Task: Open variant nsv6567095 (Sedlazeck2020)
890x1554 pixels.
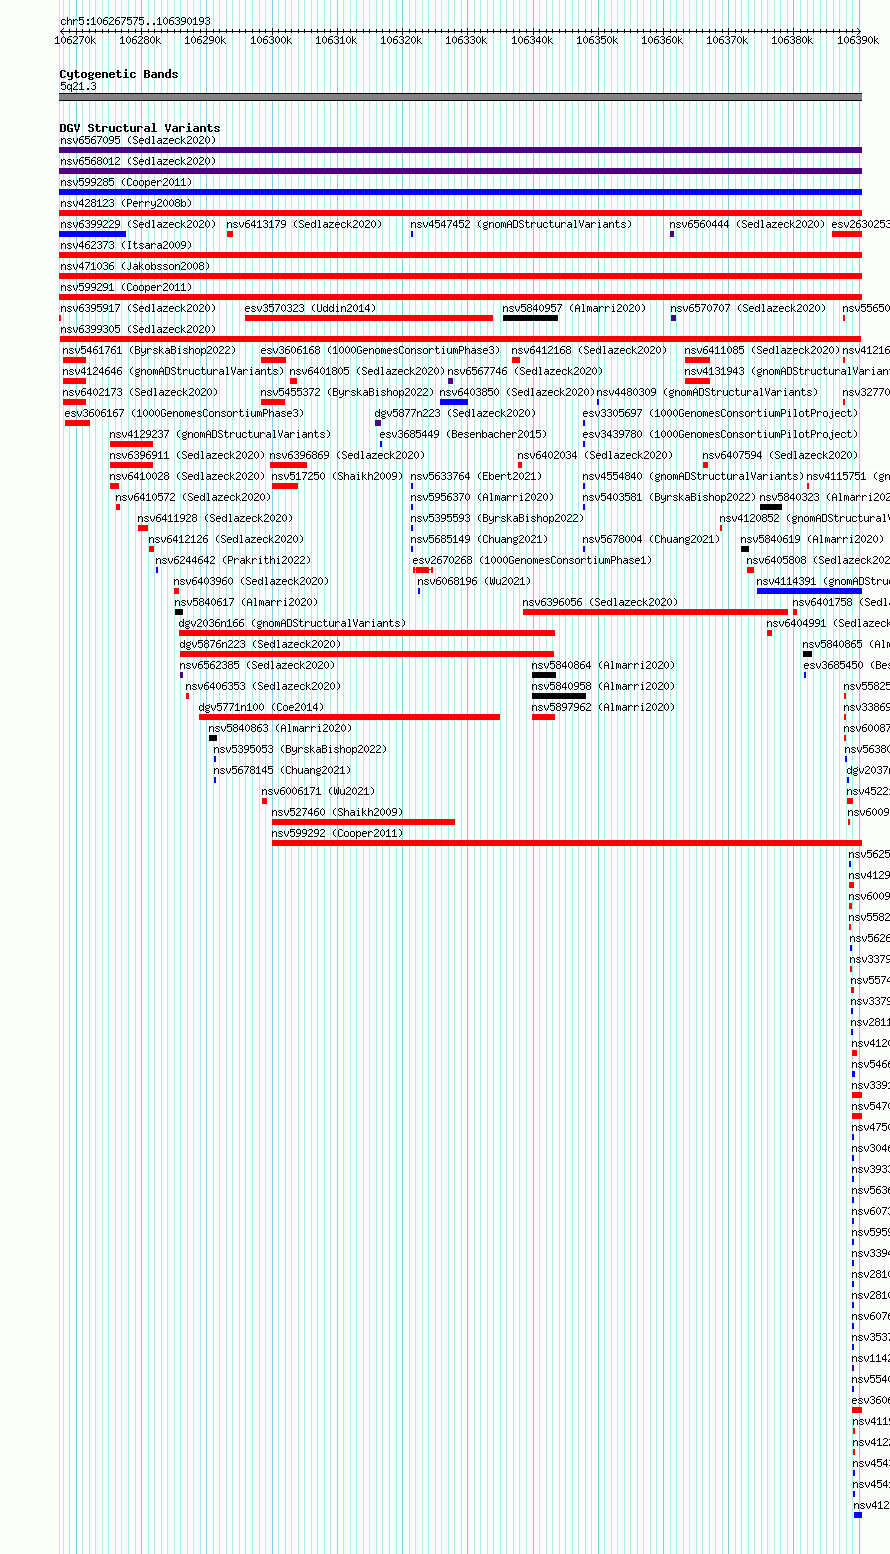Action: coord(138,140)
